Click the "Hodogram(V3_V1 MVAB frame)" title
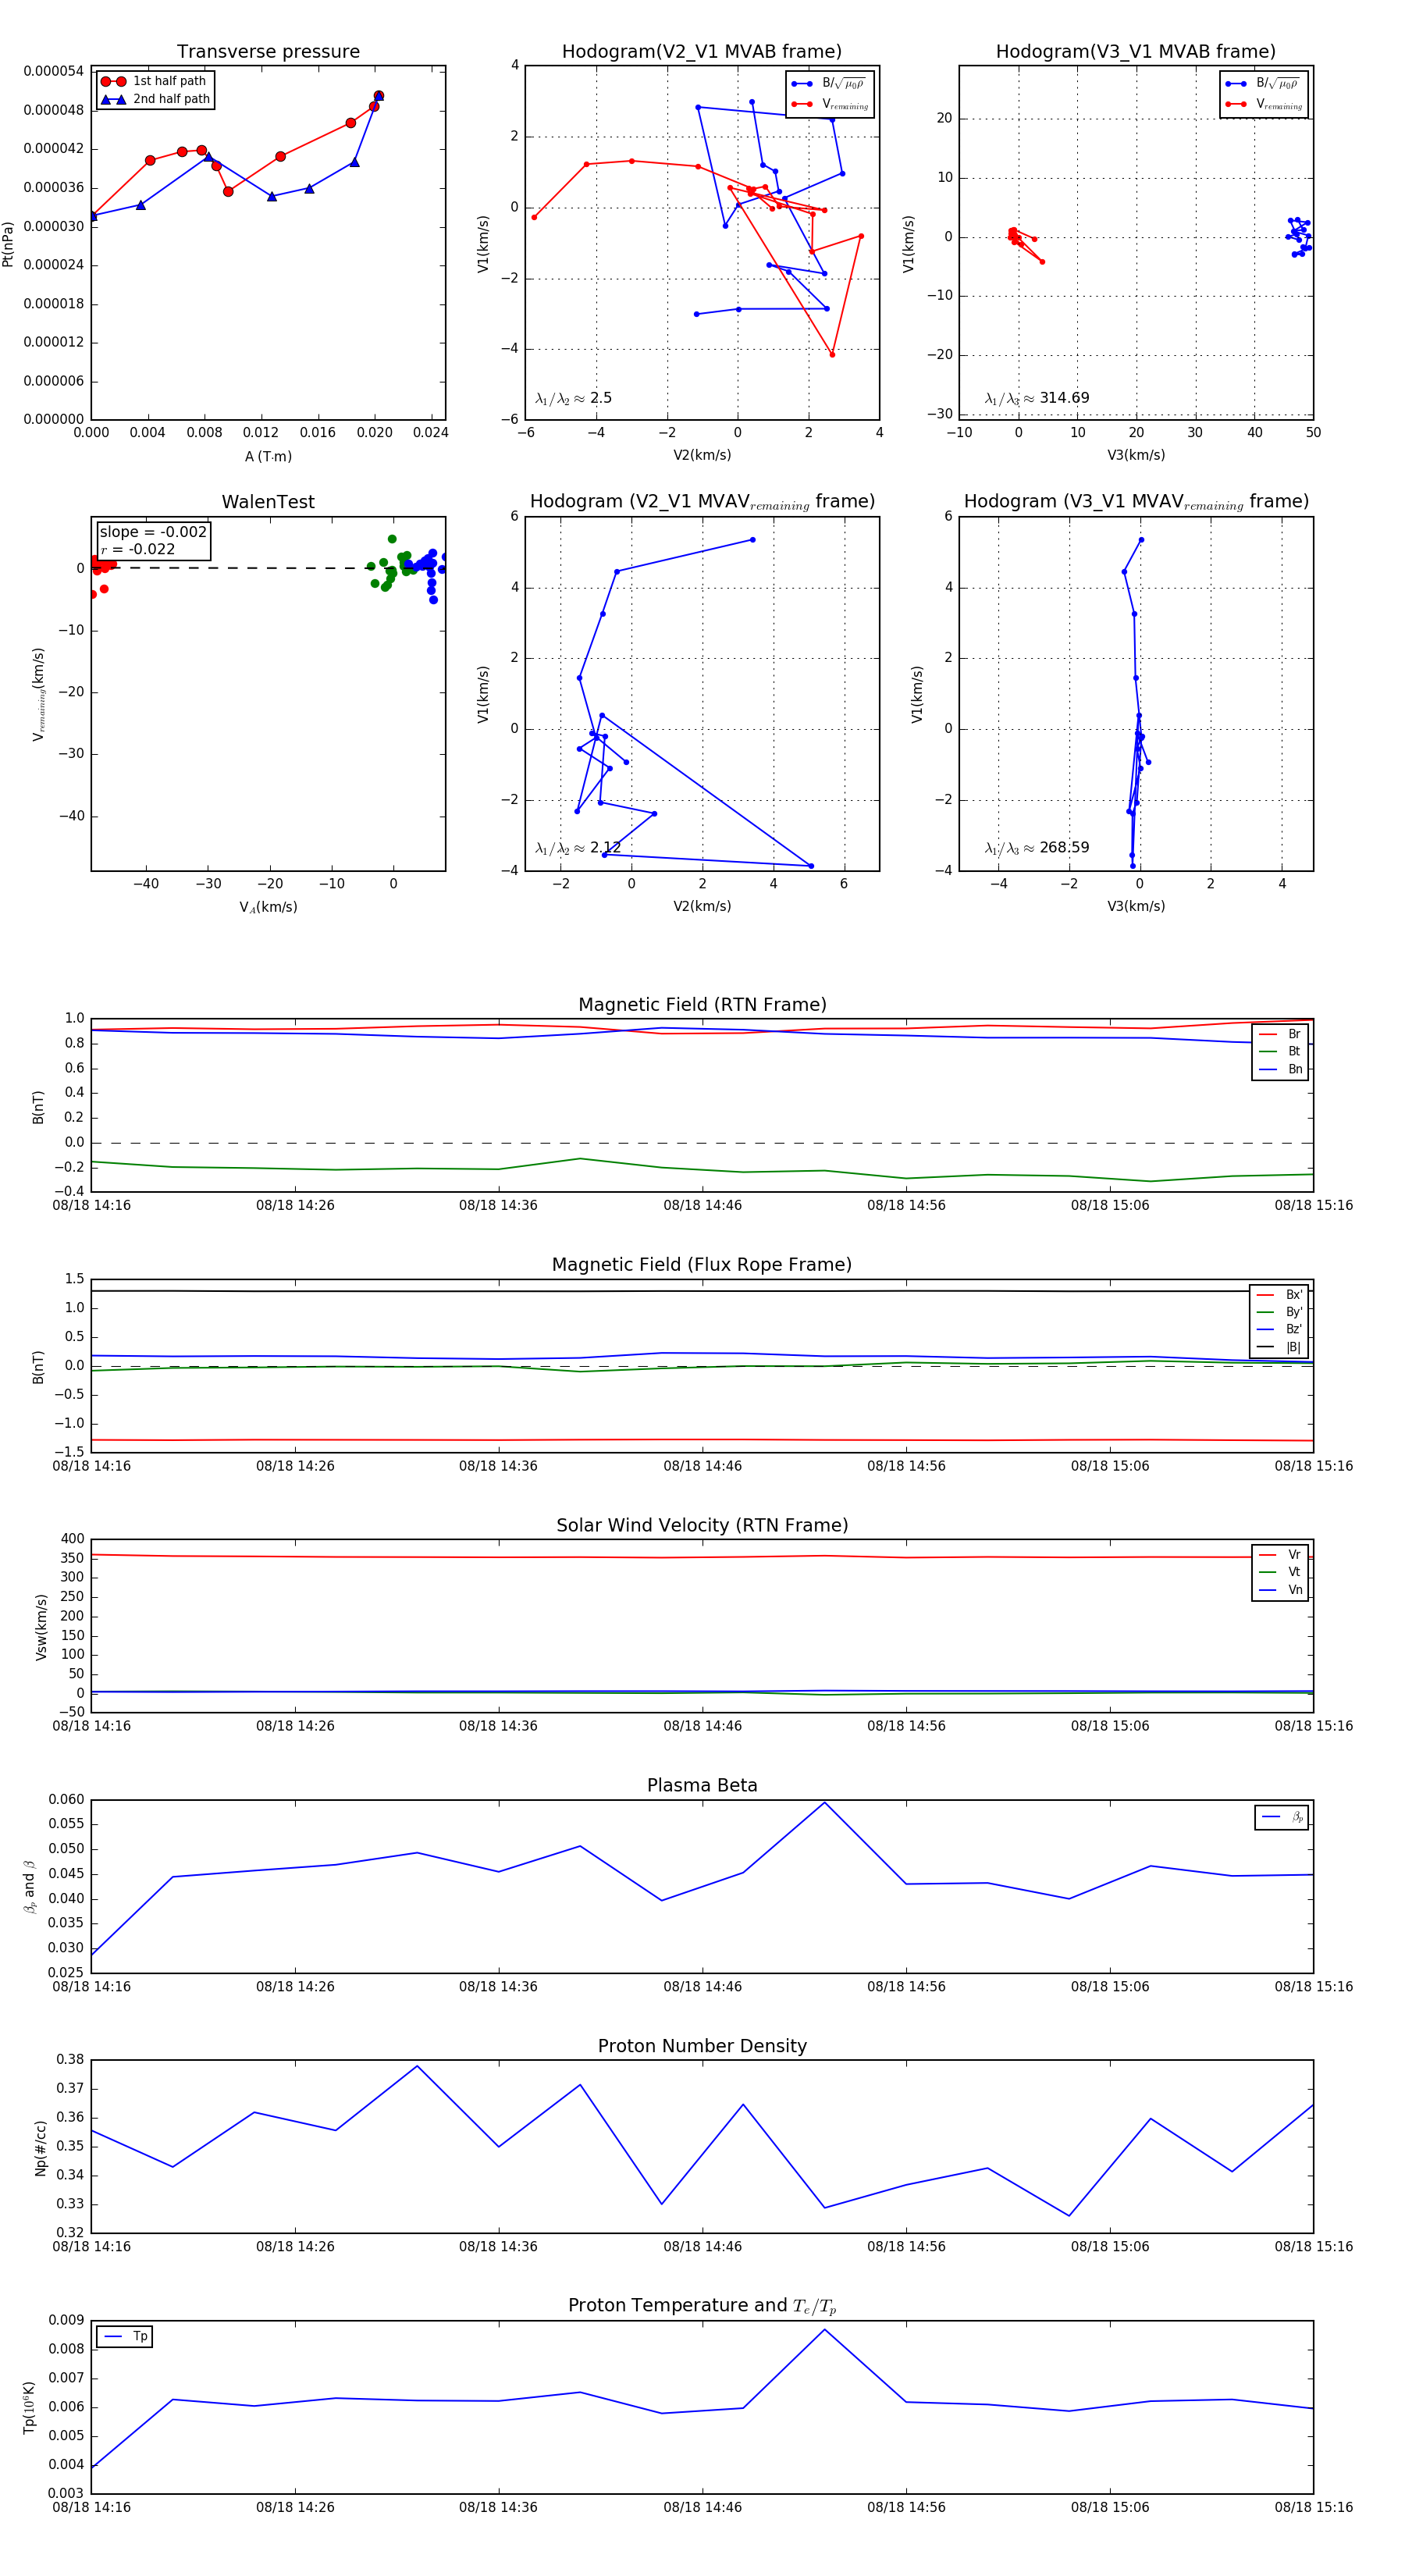The width and height of the screenshot is (1405, 2576). pyautogui.click(x=1136, y=52)
